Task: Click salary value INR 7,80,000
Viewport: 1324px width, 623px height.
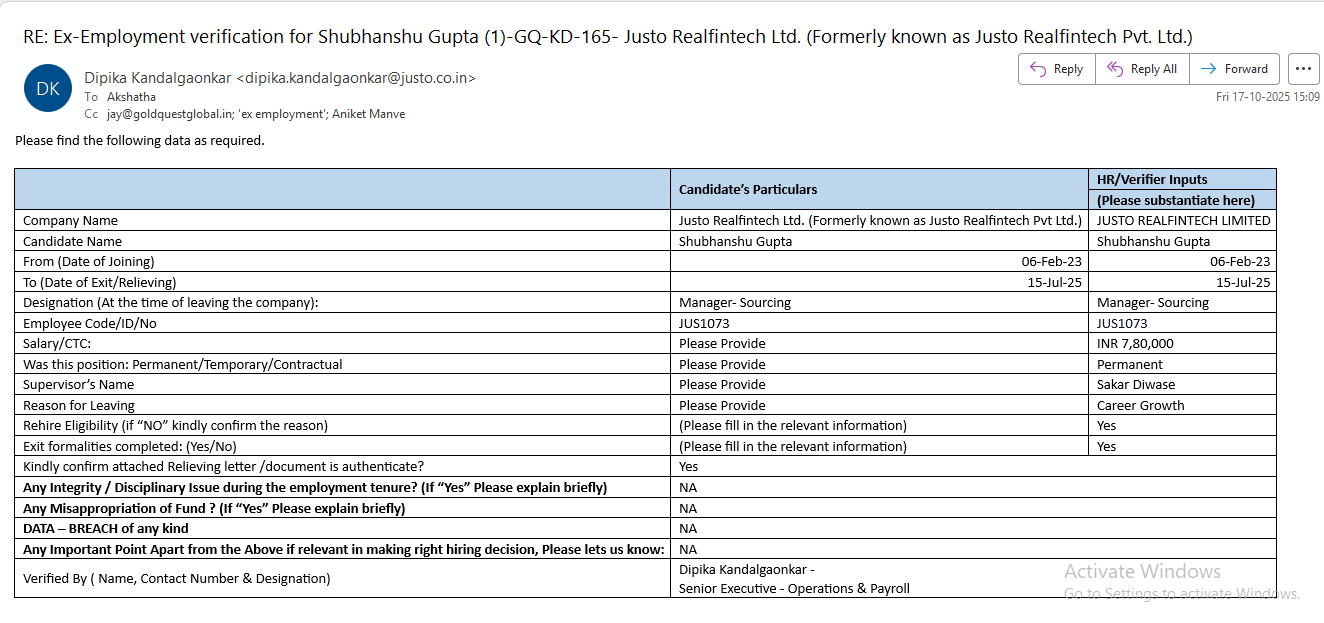Action: coord(1135,343)
